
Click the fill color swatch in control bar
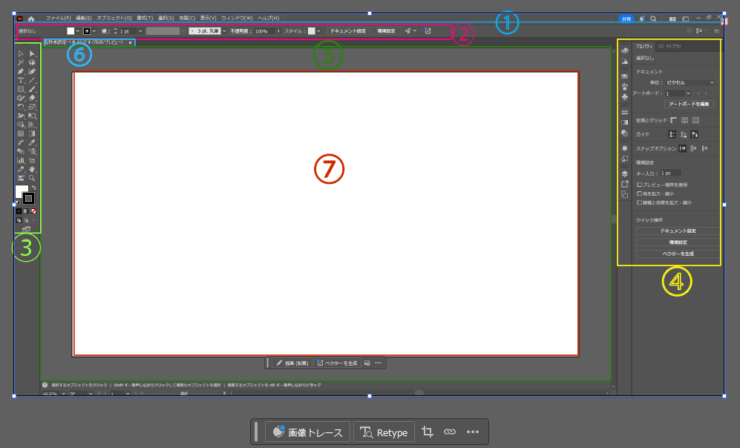(70, 31)
